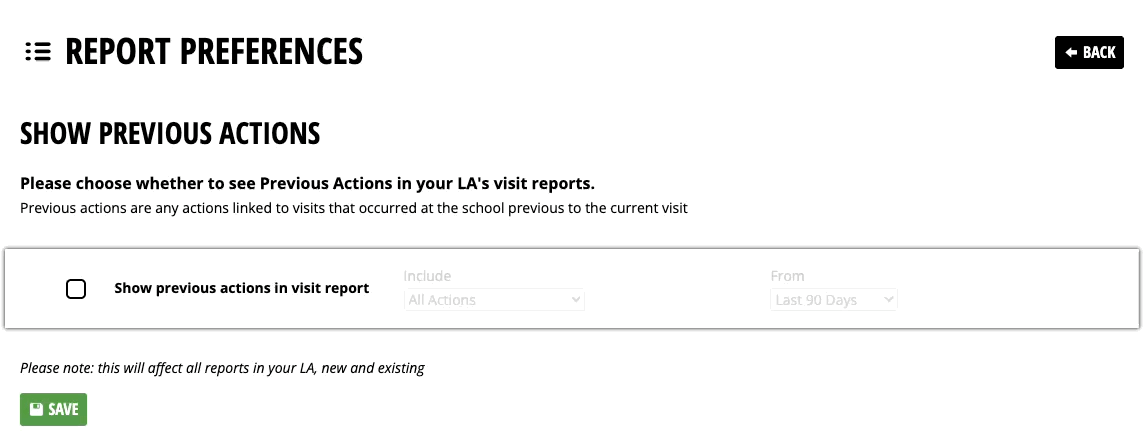1148x444 pixels.
Task: Tick the Show previous actions checkbox
Action: point(76,289)
